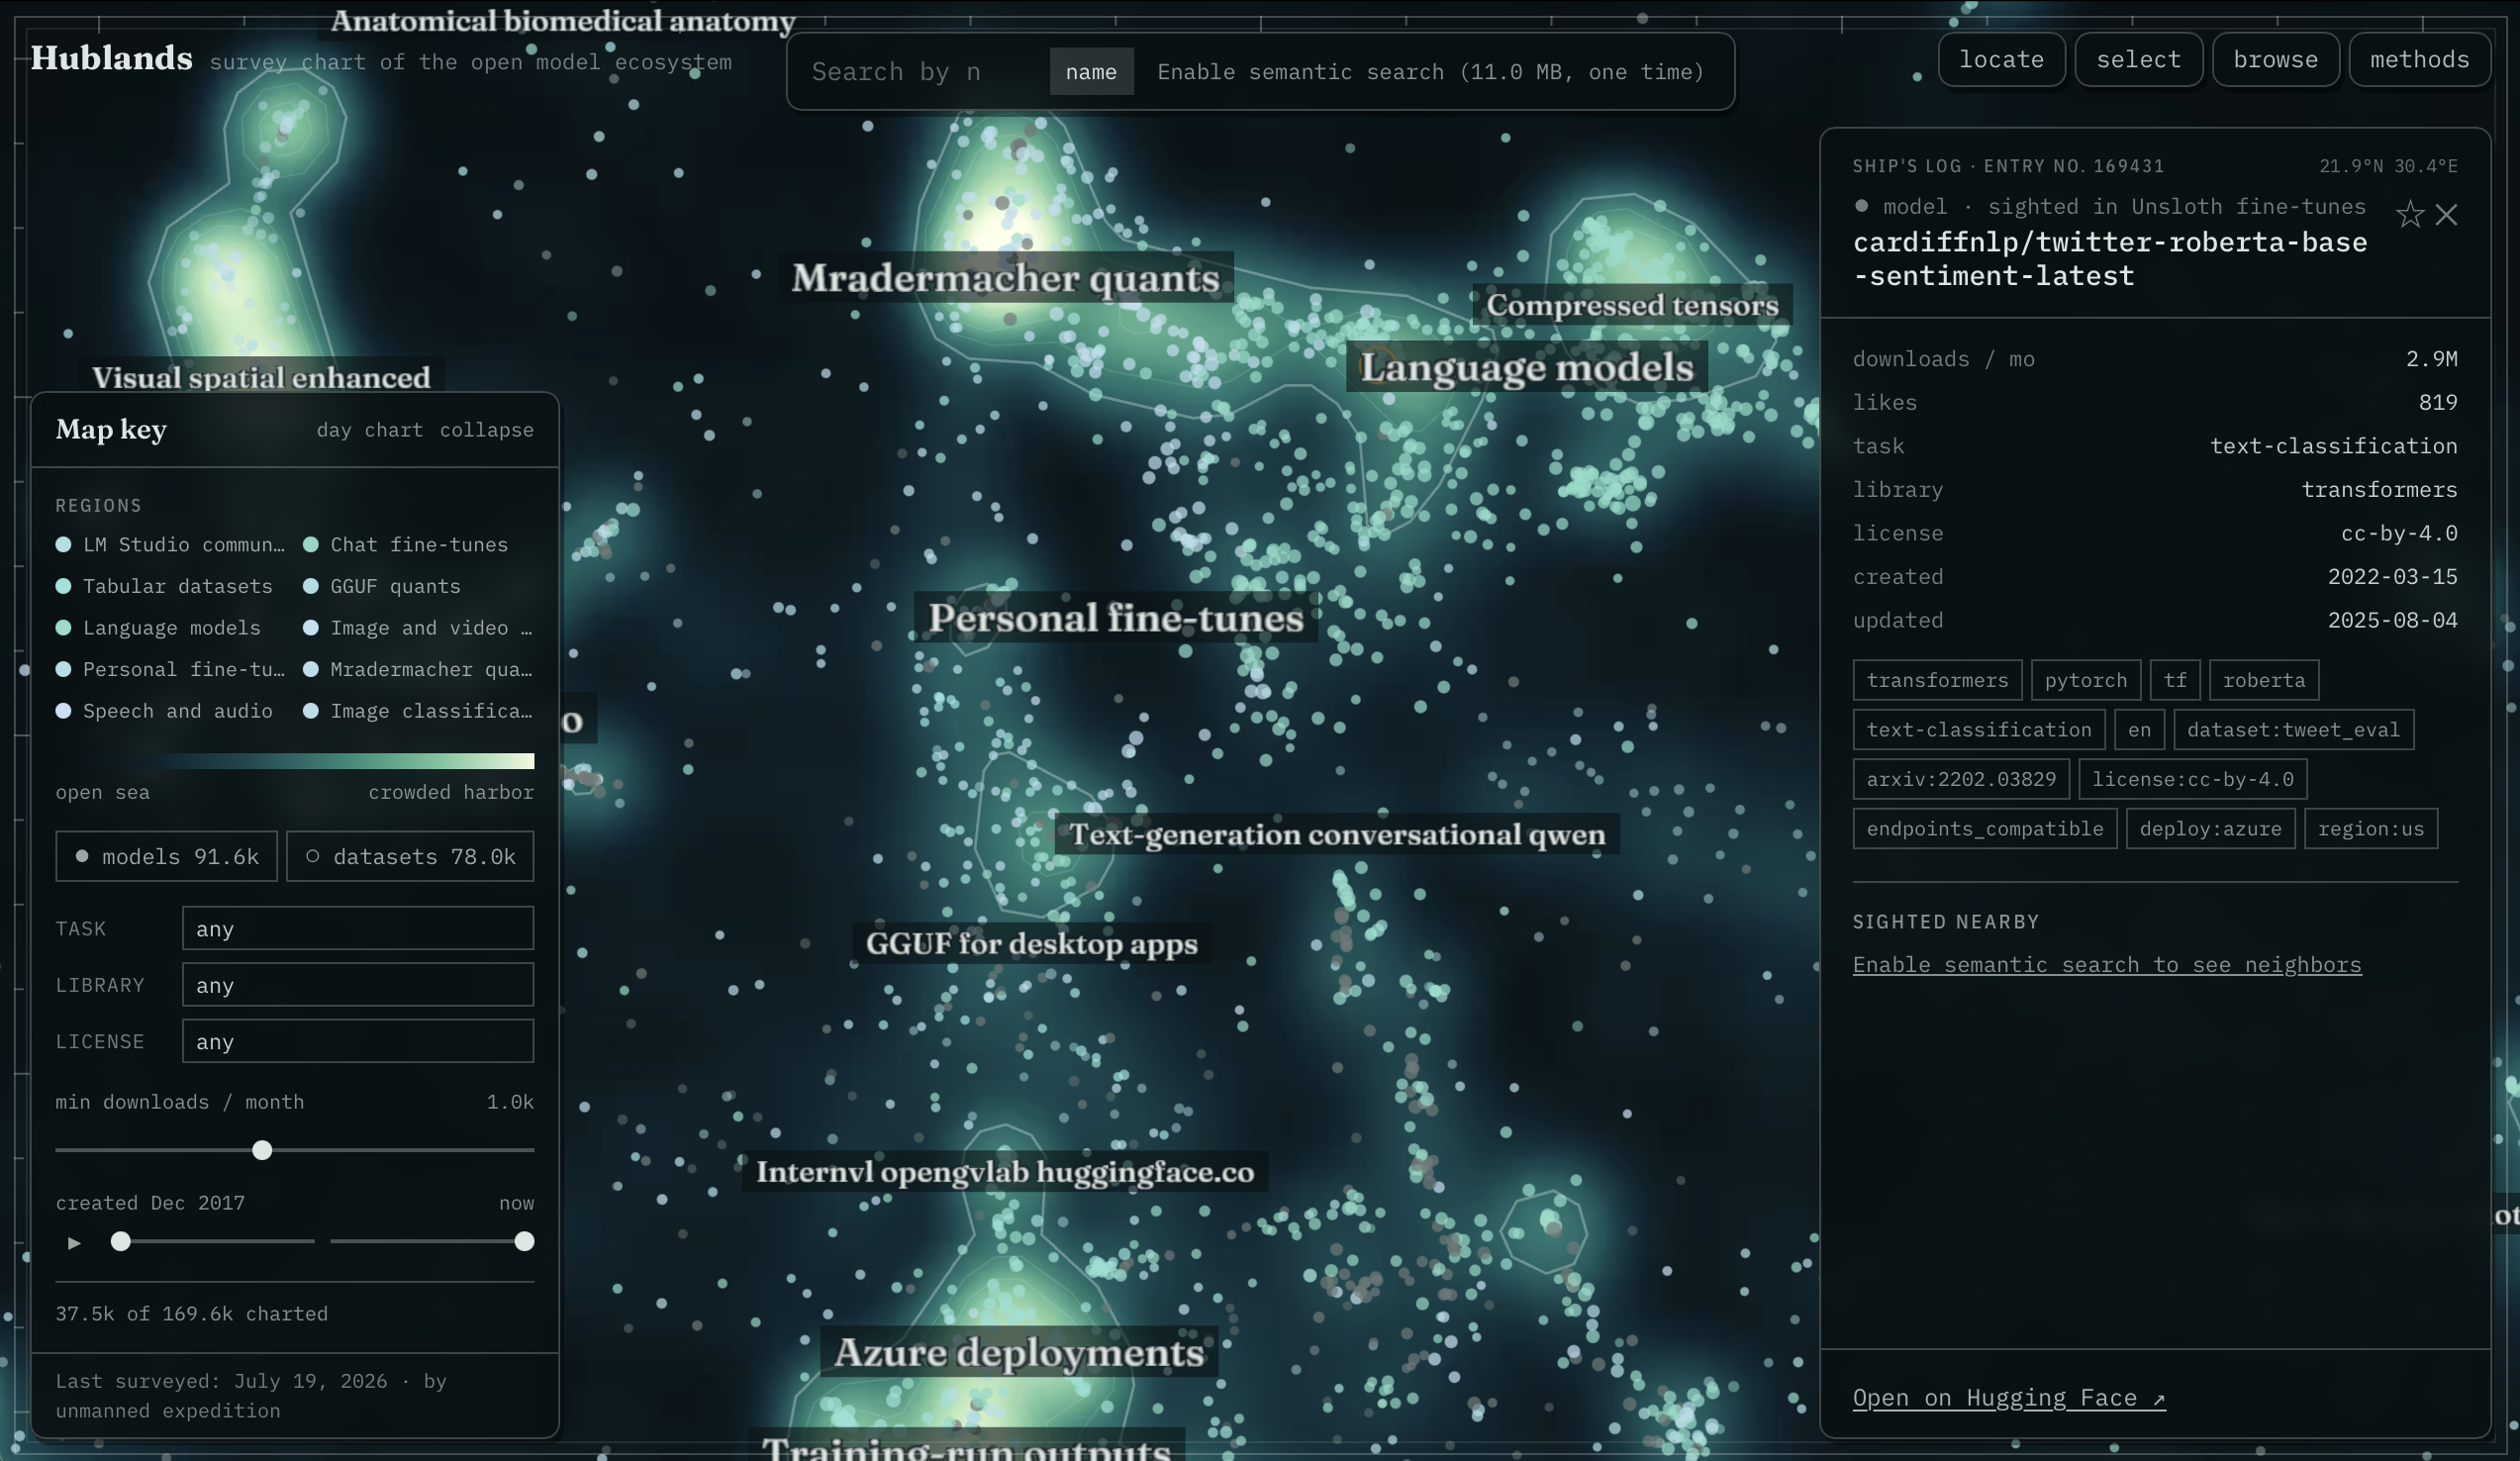Click the Personal fine-tunes map label
Image resolution: width=2520 pixels, height=1461 pixels.
[x=1116, y=617]
